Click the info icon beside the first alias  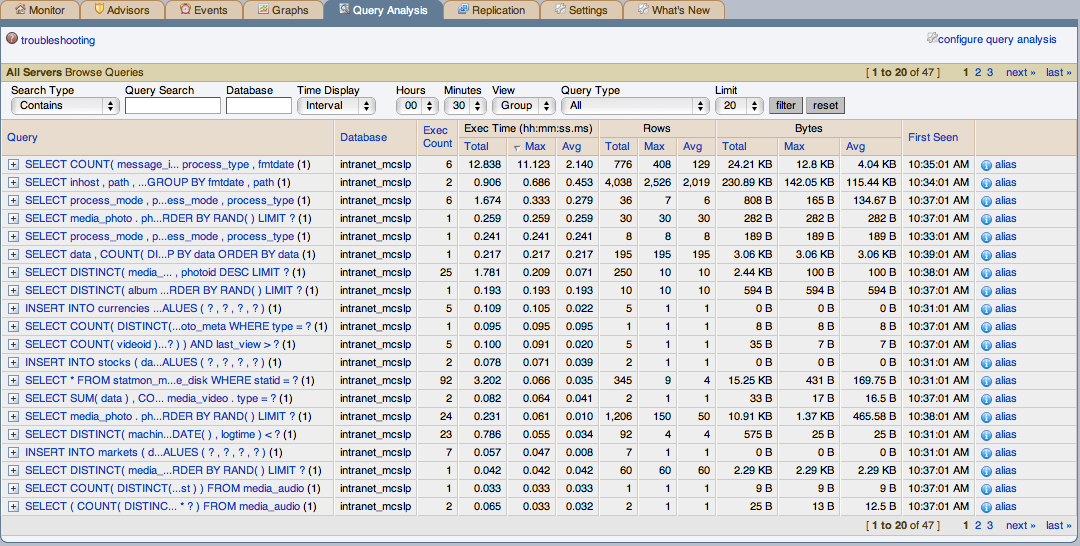[x=986, y=164]
